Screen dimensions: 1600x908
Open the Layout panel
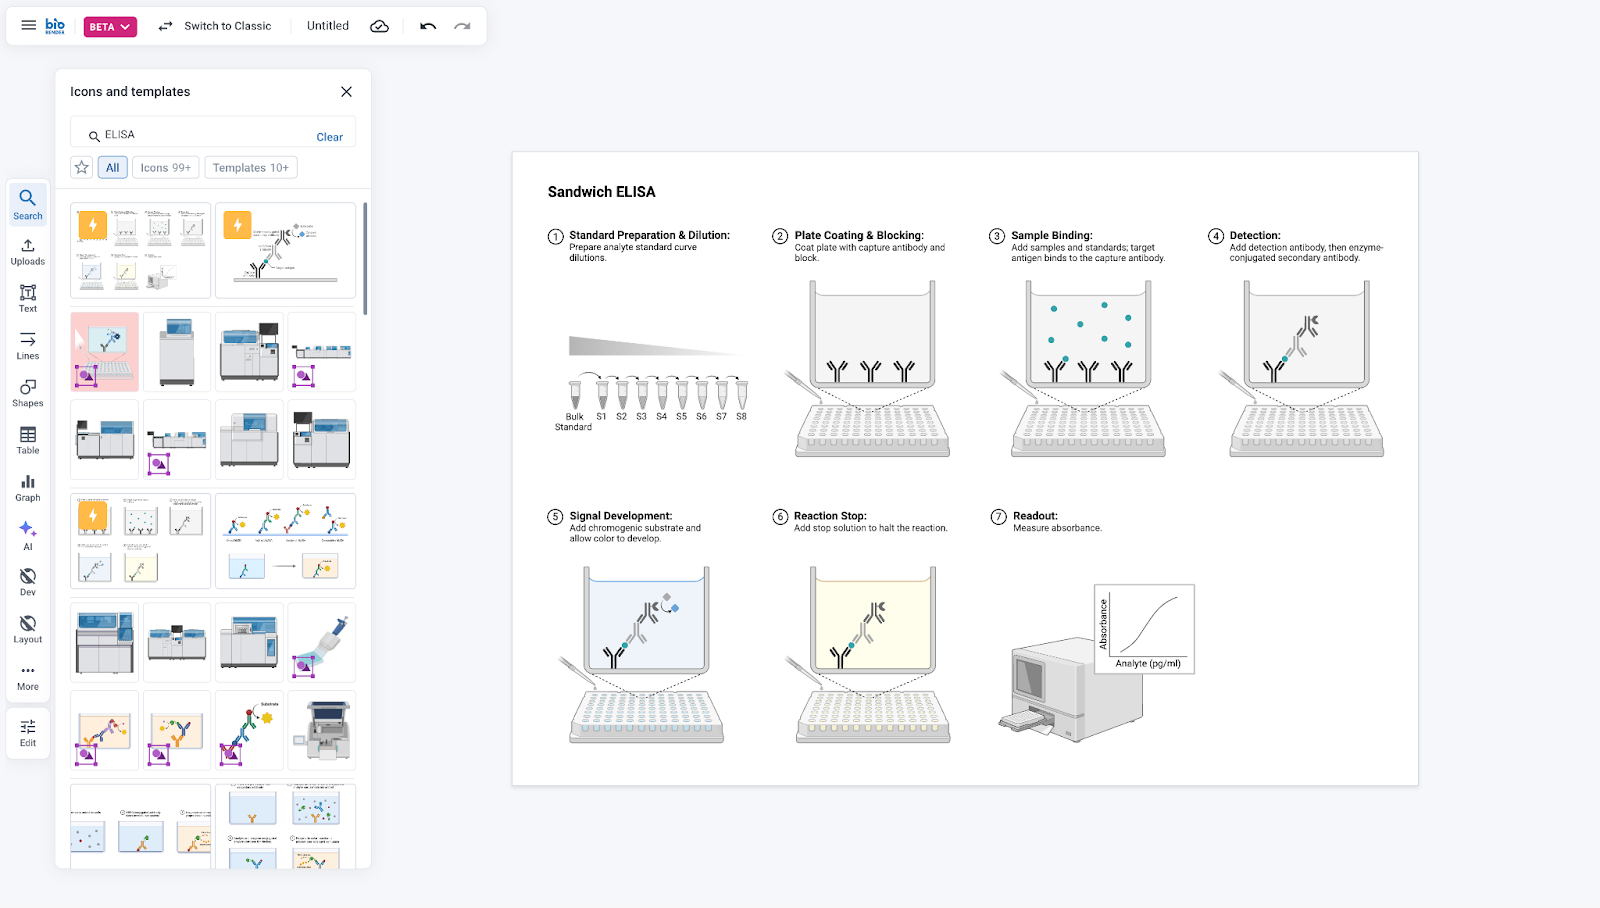(x=28, y=629)
